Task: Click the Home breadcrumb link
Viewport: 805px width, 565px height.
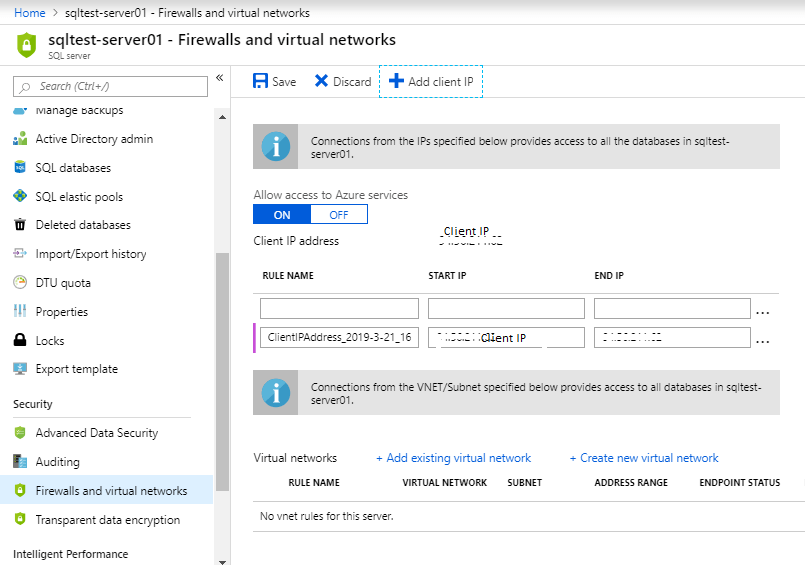Action: click(30, 13)
